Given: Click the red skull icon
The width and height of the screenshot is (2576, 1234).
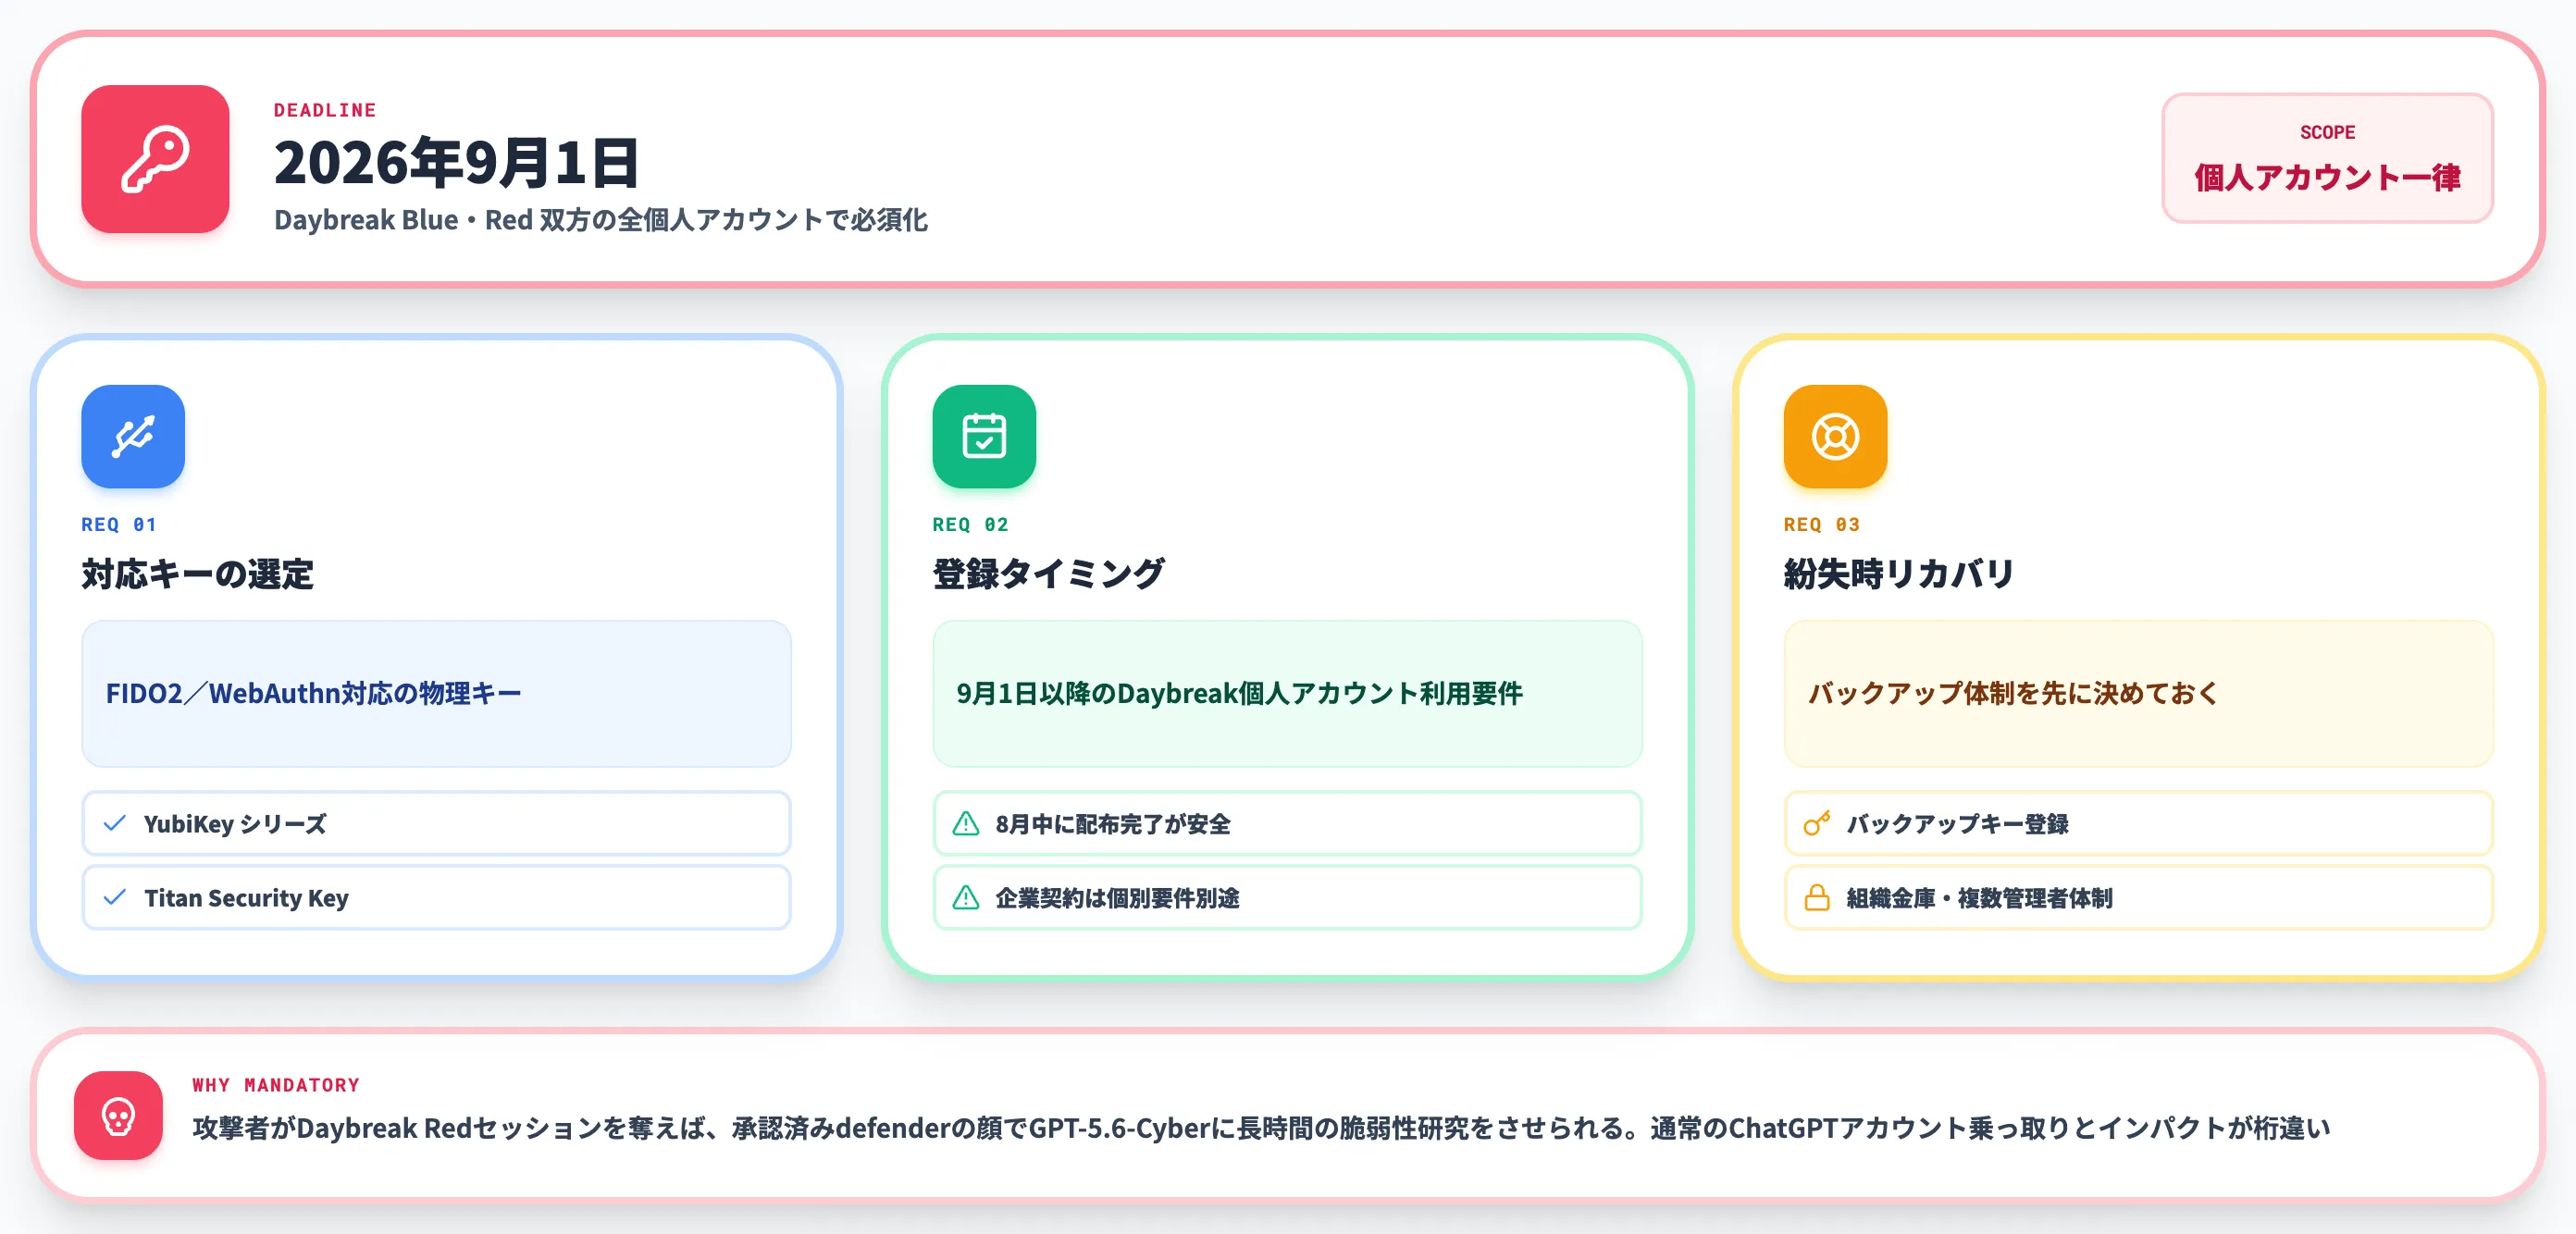Looking at the screenshot, I should pos(118,1115).
